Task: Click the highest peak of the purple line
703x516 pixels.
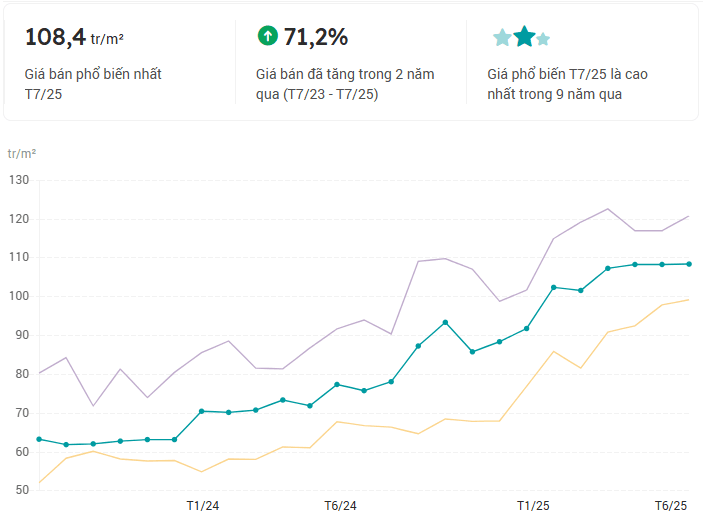Action: click(608, 209)
